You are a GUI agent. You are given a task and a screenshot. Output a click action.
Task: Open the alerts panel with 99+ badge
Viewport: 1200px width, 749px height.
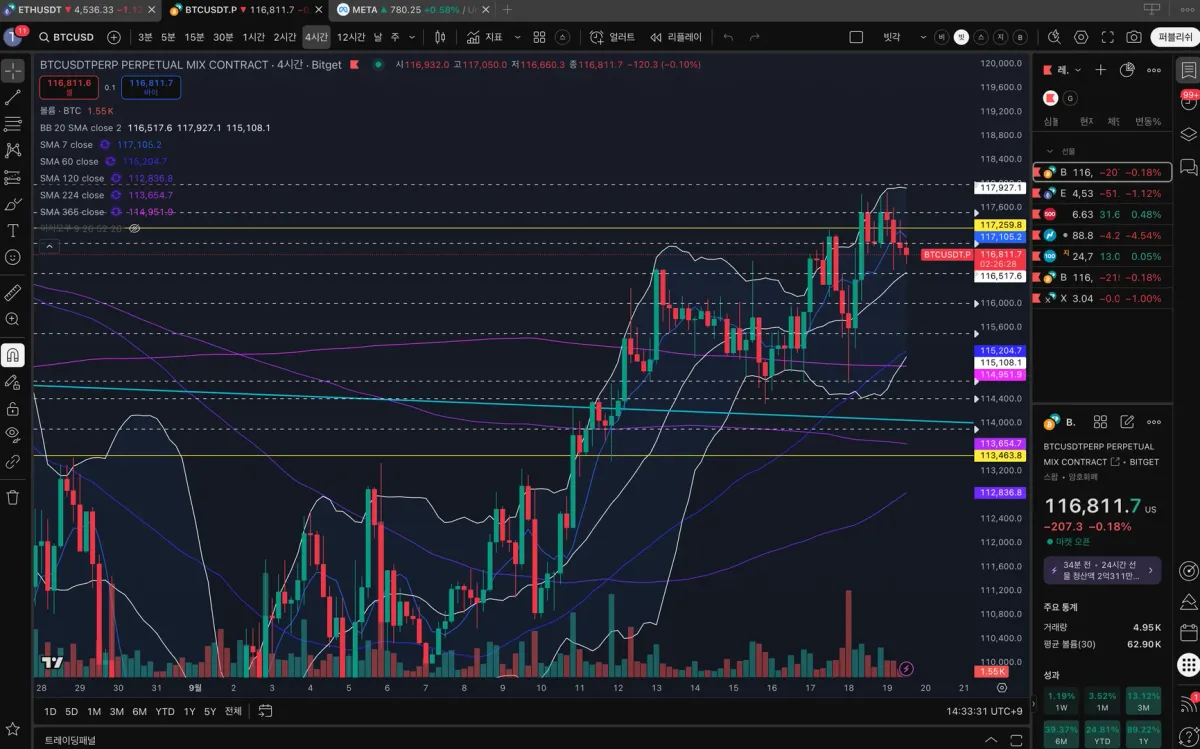coord(1188,102)
